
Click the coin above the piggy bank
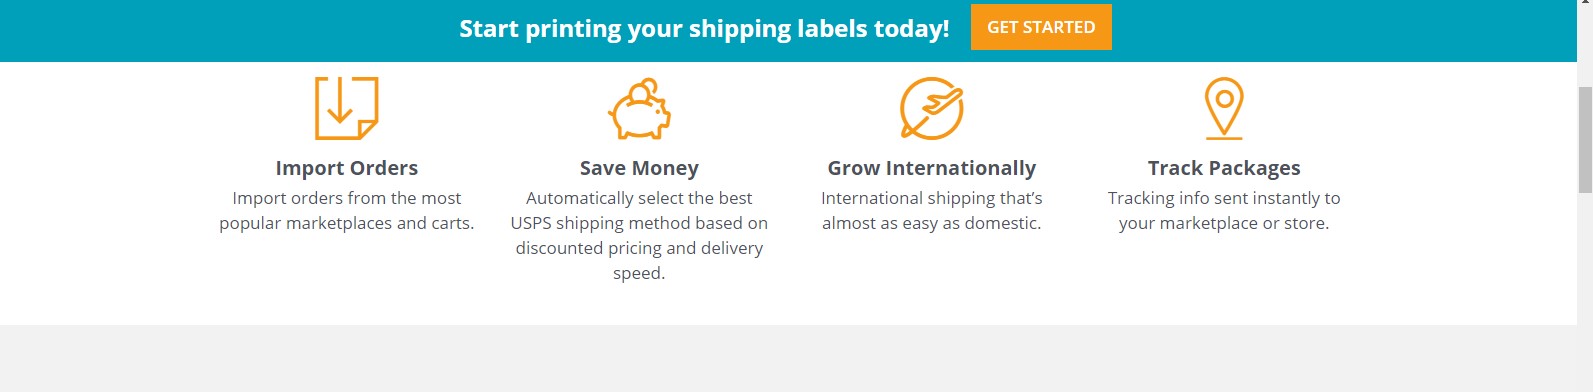coord(649,86)
